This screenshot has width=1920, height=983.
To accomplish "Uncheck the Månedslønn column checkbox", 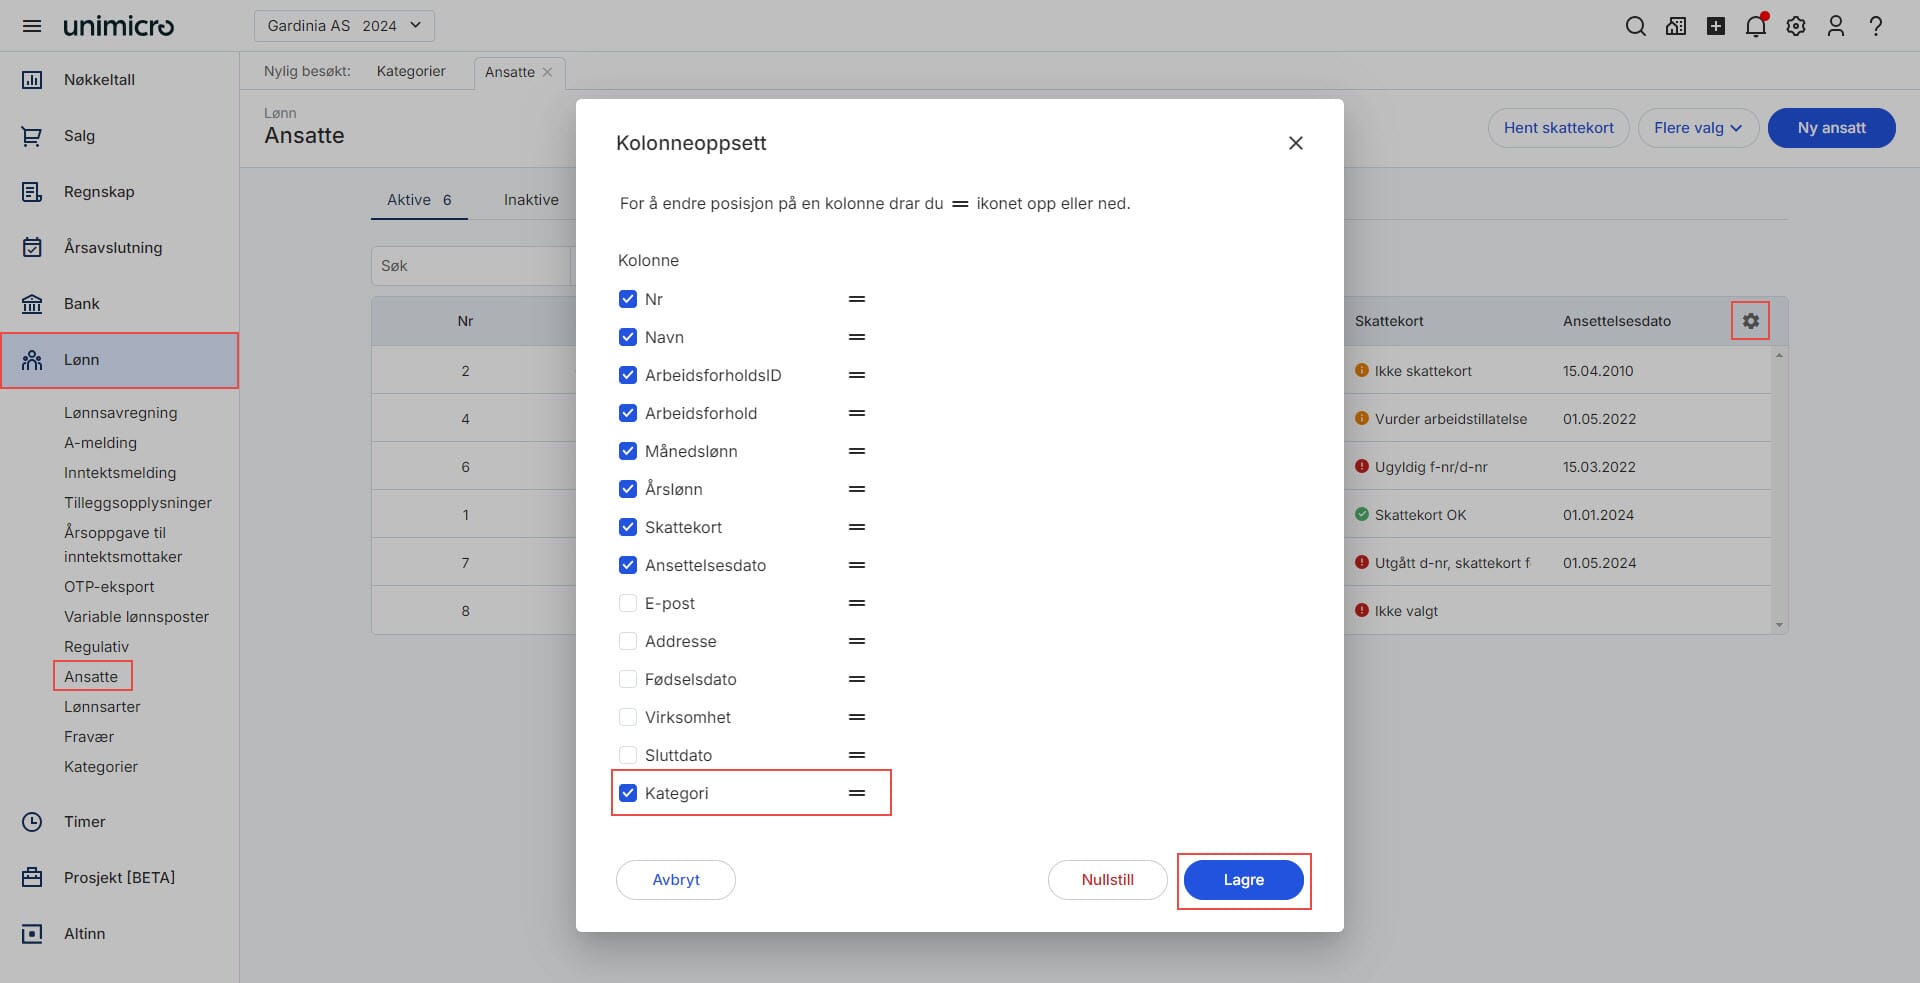I will [x=628, y=451].
